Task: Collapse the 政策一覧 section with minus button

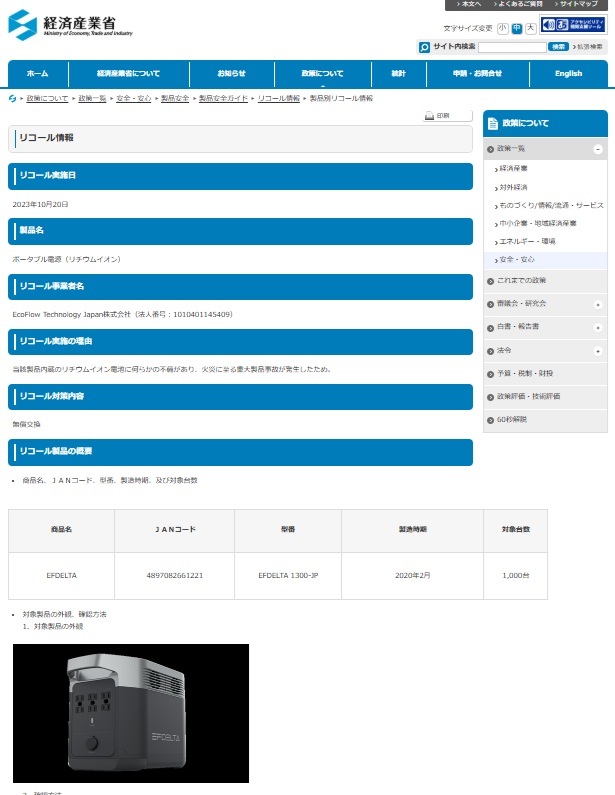Action: (x=598, y=149)
